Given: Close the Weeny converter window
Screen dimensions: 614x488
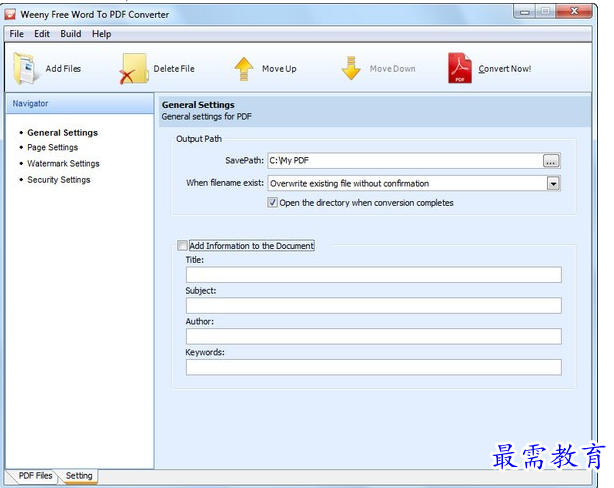Looking at the screenshot, I should click(x=574, y=11).
